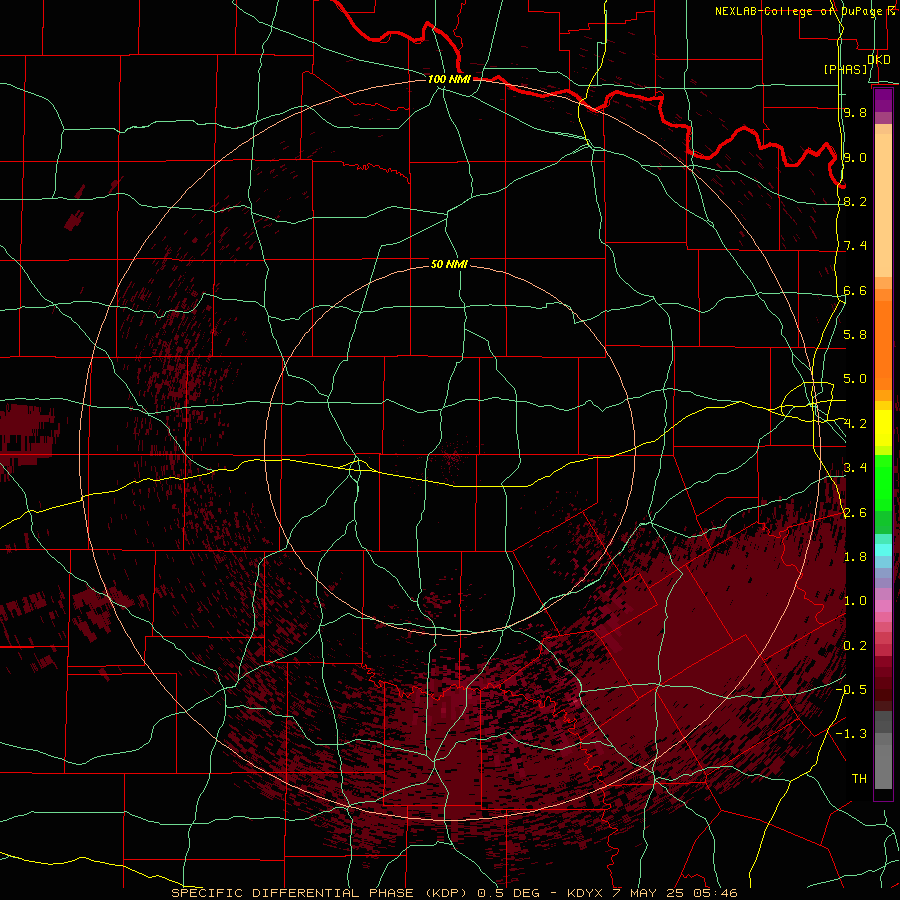Click the 4.2 value on the scale

click(x=855, y=424)
